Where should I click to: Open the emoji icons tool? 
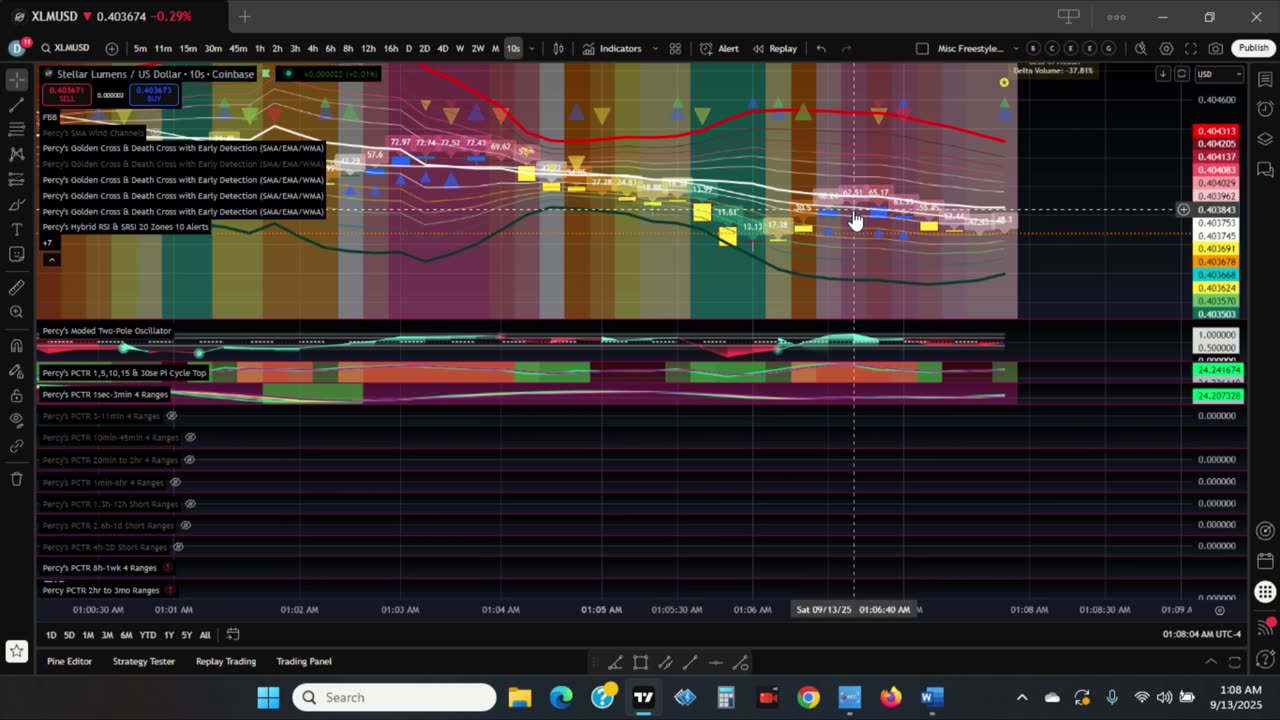[x=16, y=254]
